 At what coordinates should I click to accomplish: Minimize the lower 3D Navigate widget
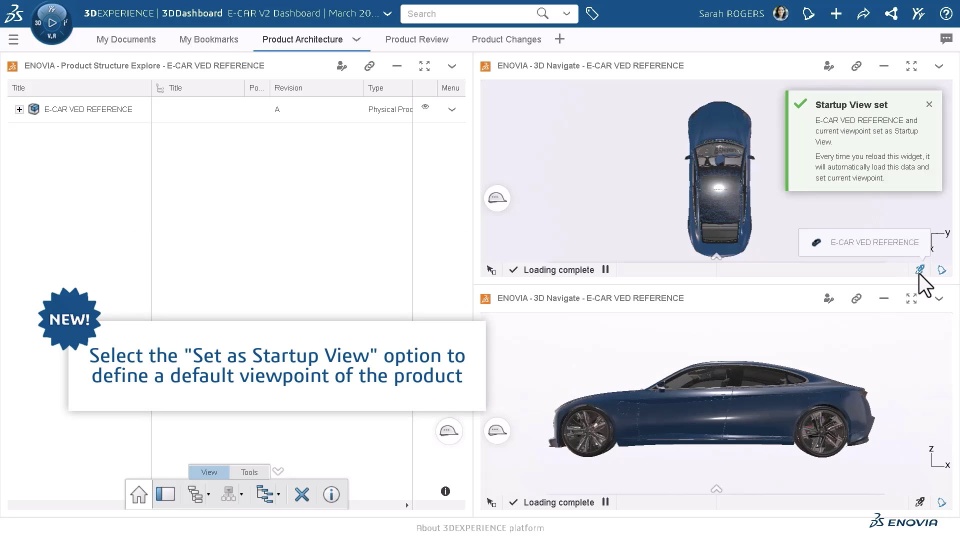point(883,298)
